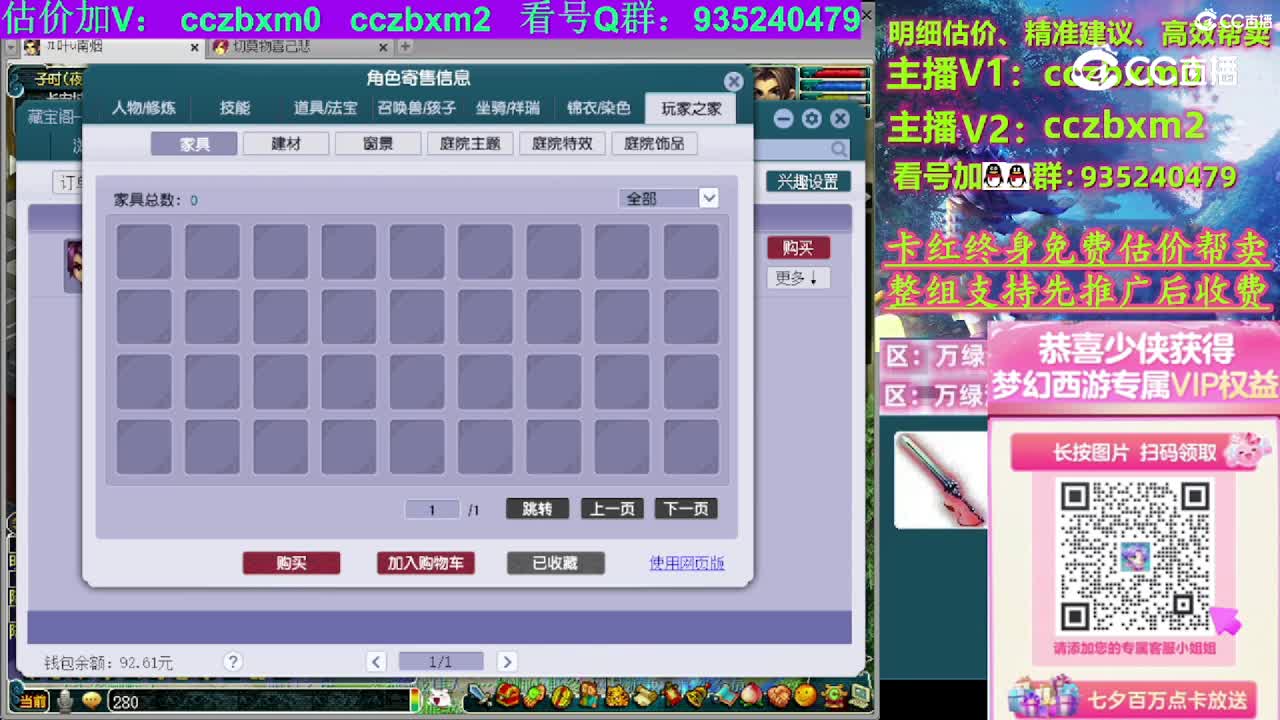
Task: Select the 庭院特效 sub-category
Action: [x=562, y=144]
